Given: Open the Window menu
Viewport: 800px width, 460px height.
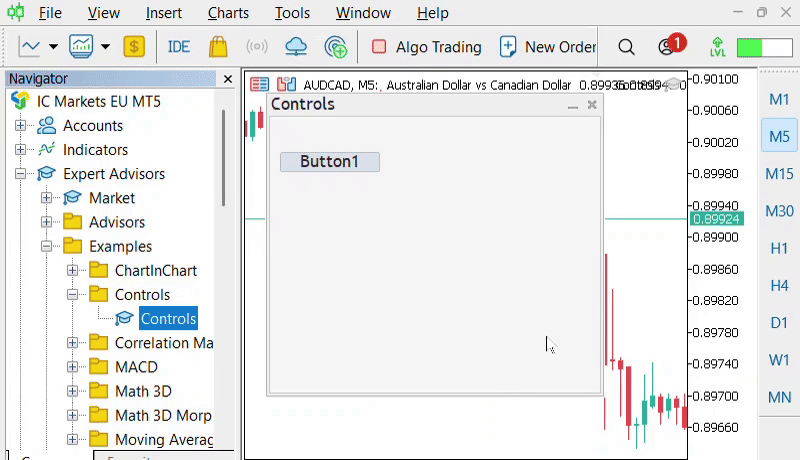Looking at the screenshot, I should (x=363, y=13).
